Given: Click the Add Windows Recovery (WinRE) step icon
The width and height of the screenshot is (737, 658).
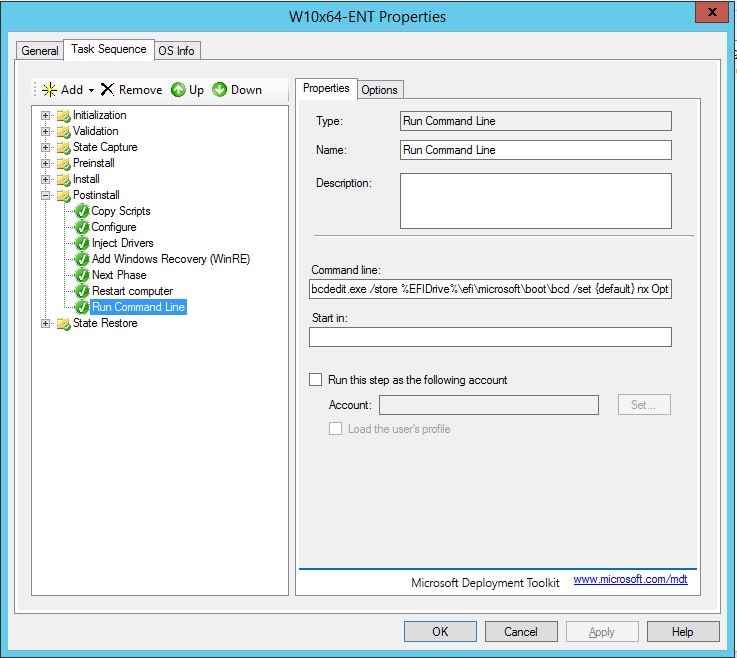Looking at the screenshot, I should (83, 259).
